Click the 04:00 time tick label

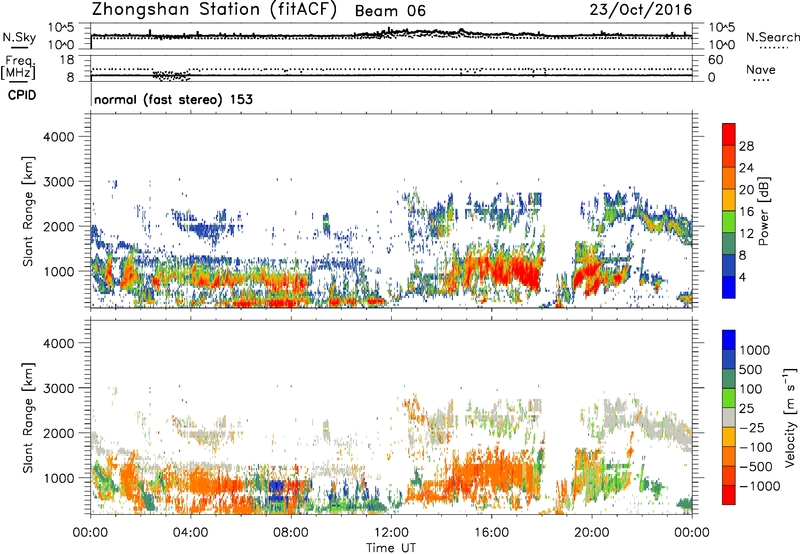point(190,533)
